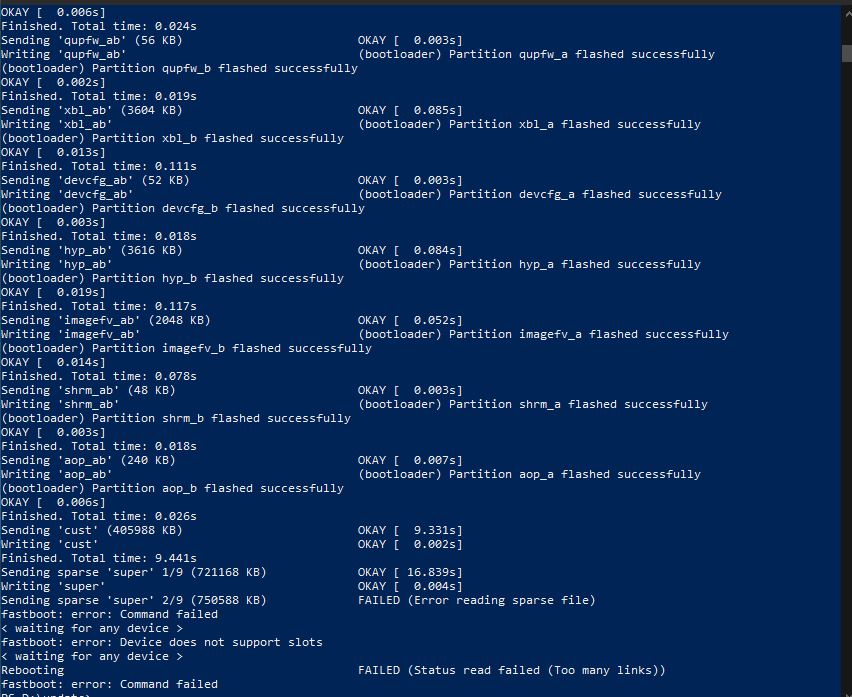Click 'Partition hyp_b flashed successfully' text

coord(218,278)
